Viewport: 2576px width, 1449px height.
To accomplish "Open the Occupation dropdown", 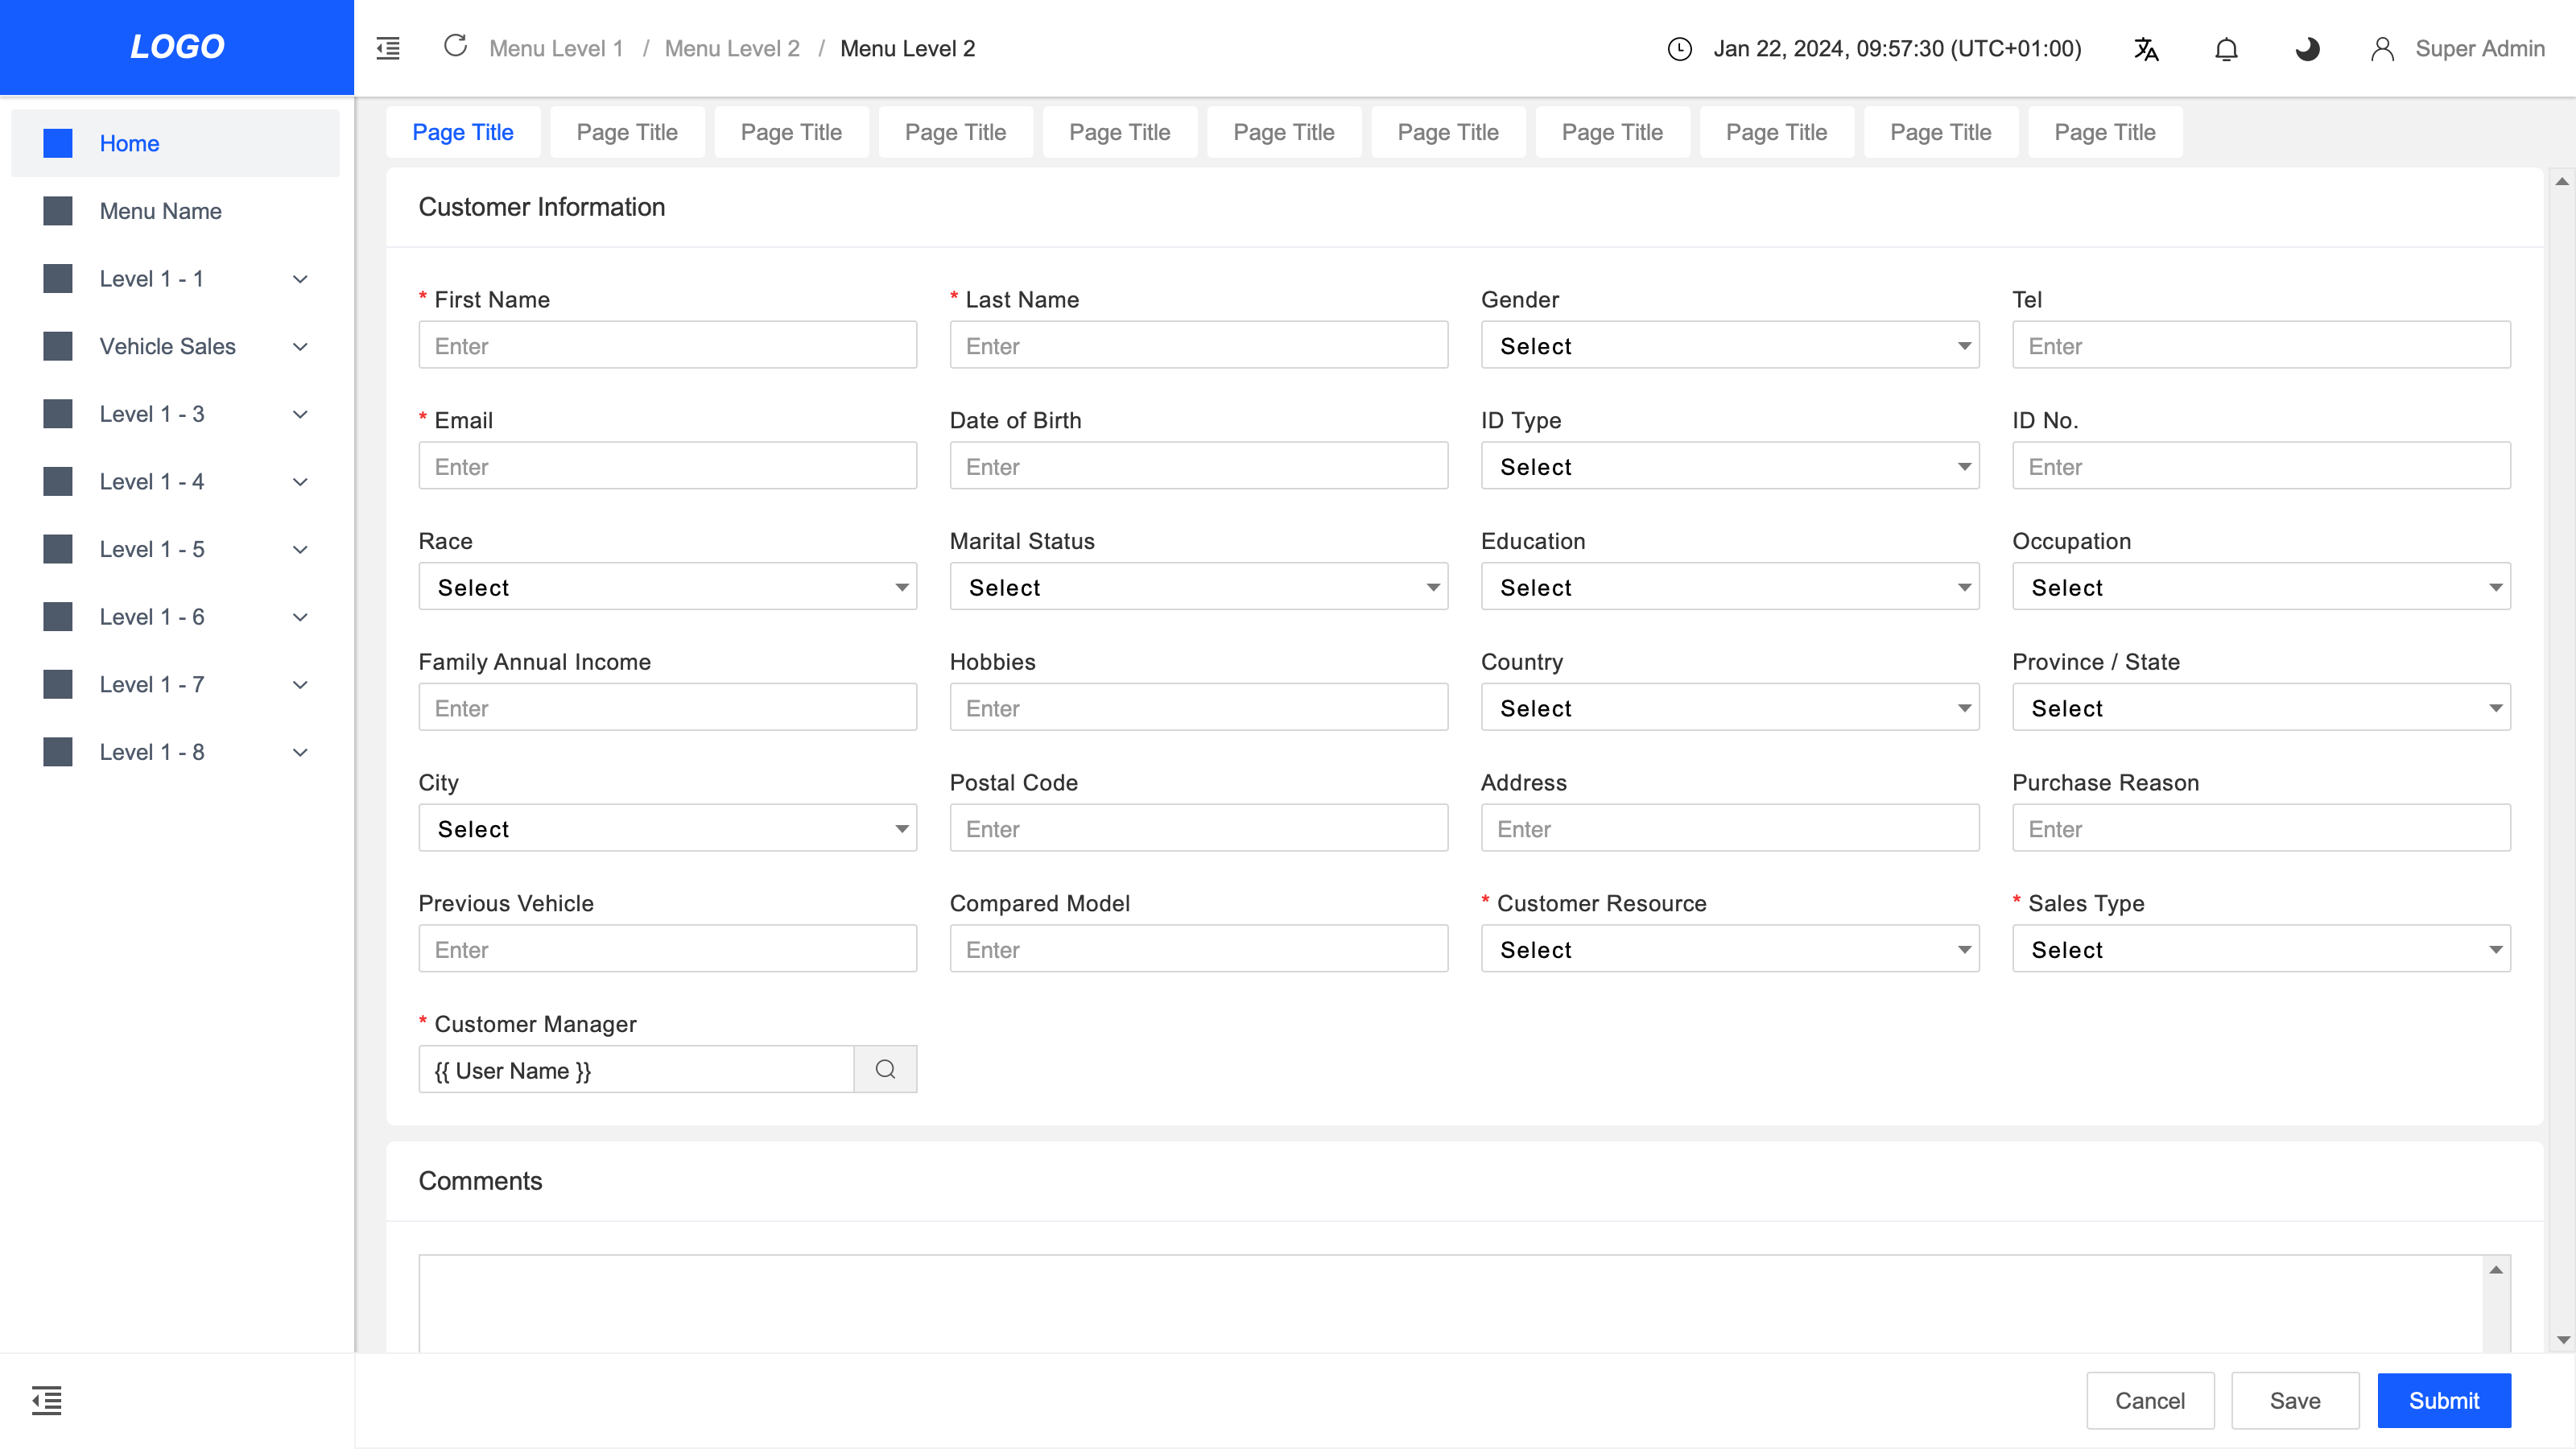I will pyautogui.click(x=2261, y=587).
